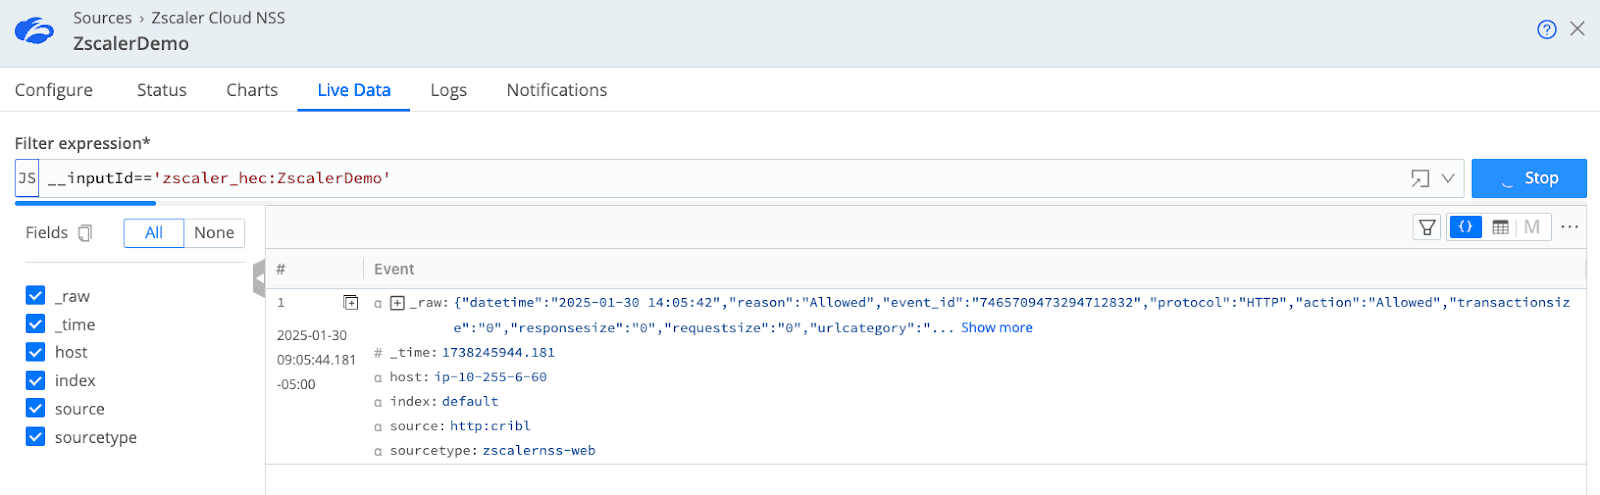1600x495 pixels.
Task: Switch to table view icon
Action: (1500, 228)
